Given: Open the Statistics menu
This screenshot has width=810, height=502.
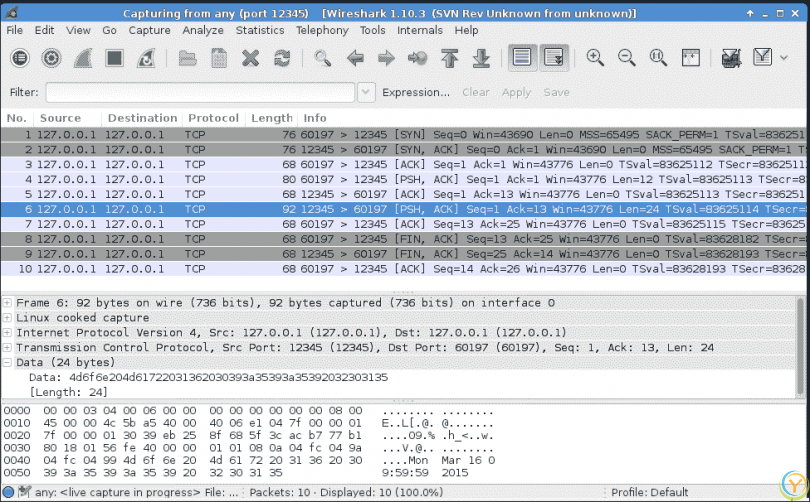Looking at the screenshot, I should click(259, 30).
